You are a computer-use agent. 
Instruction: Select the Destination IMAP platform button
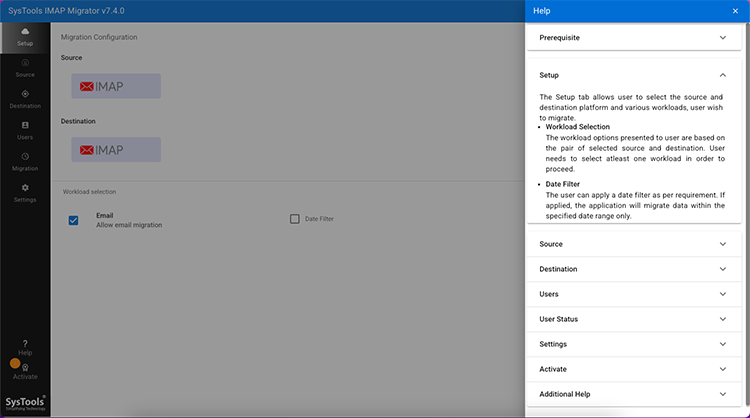[116, 150]
